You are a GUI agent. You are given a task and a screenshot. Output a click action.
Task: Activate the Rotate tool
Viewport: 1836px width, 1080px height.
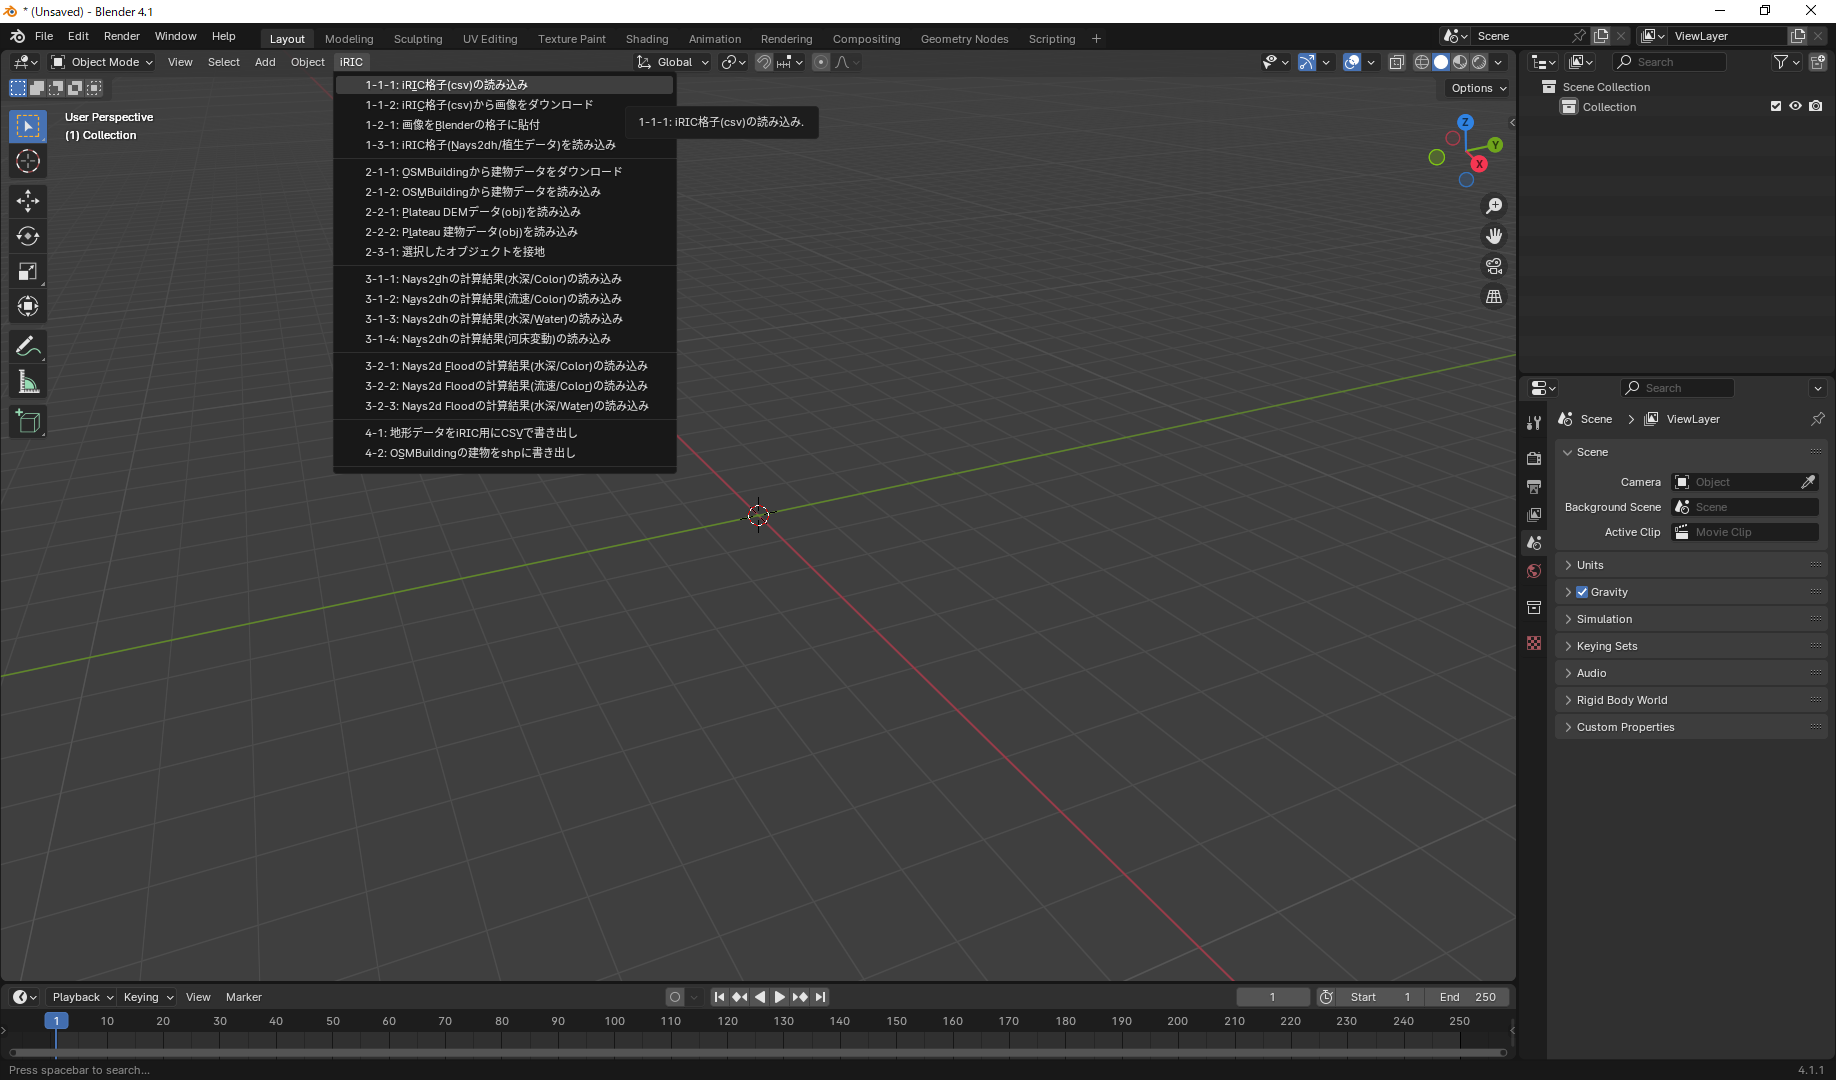28,236
